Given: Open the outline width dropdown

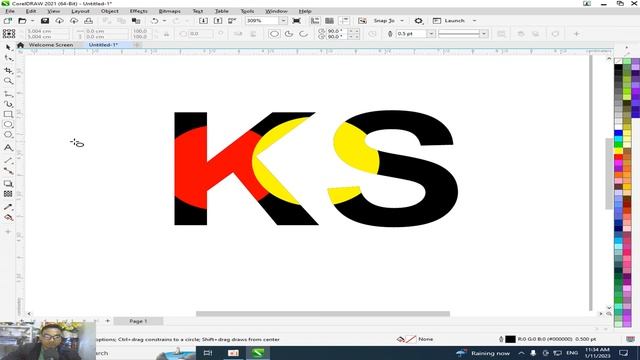Looking at the screenshot, I should (x=431, y=34).
